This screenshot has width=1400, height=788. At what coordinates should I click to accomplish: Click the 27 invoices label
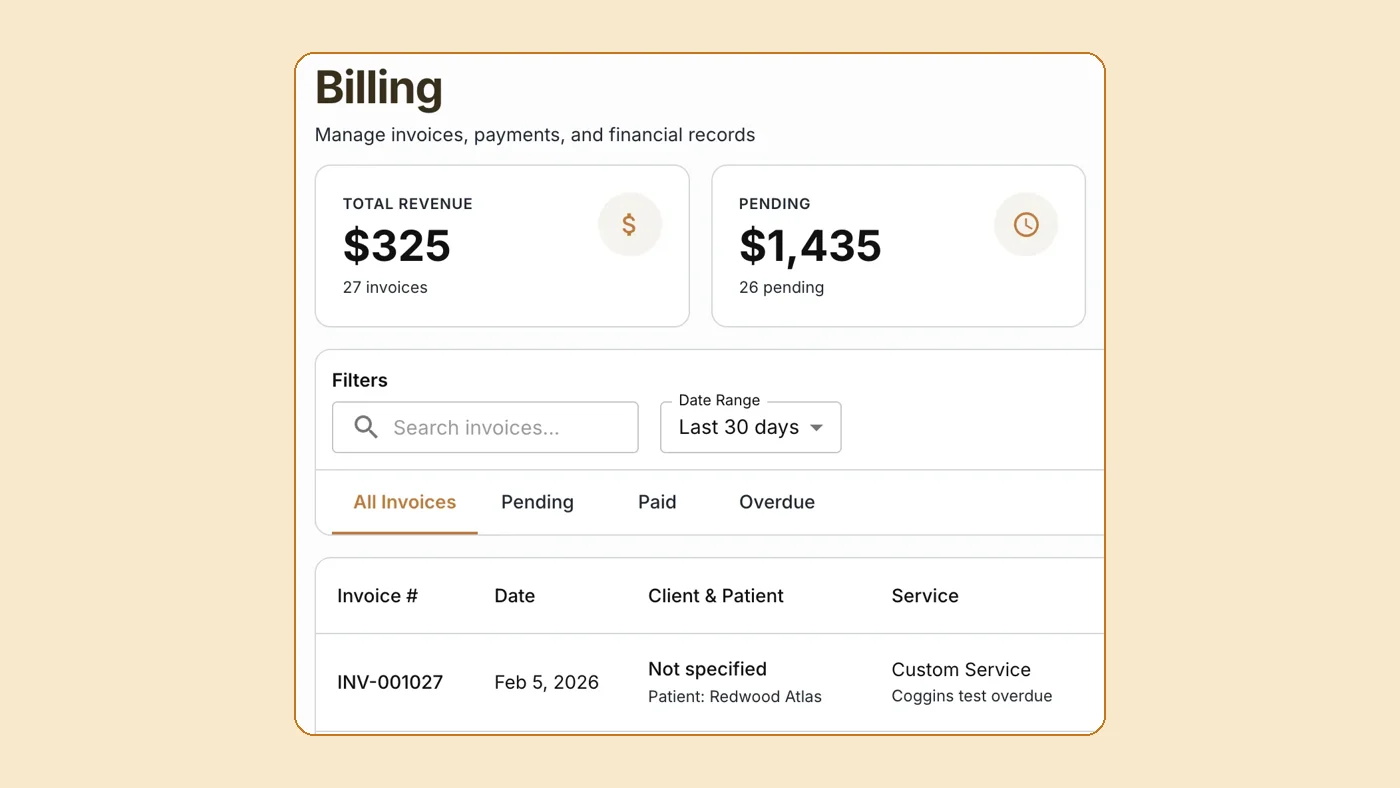pyautogui.click(x=385, y=287)
